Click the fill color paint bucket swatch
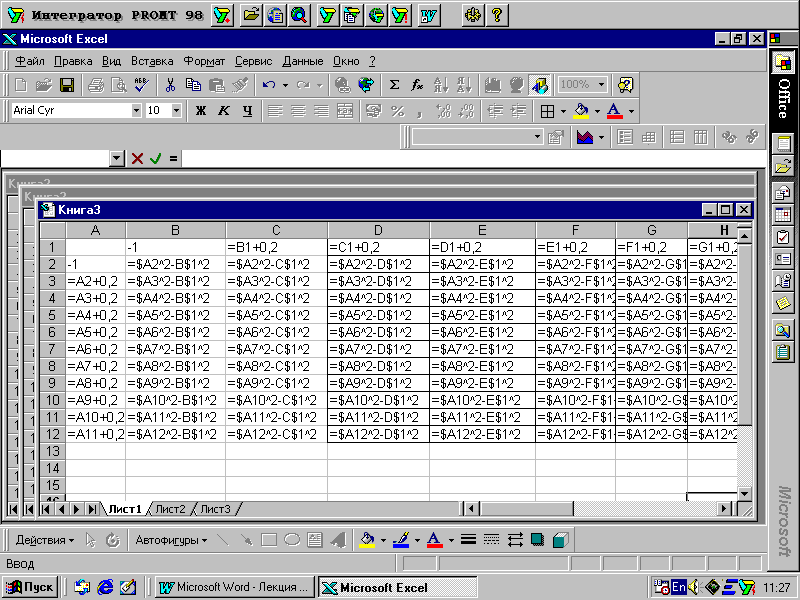 click(x=580, y=111)
